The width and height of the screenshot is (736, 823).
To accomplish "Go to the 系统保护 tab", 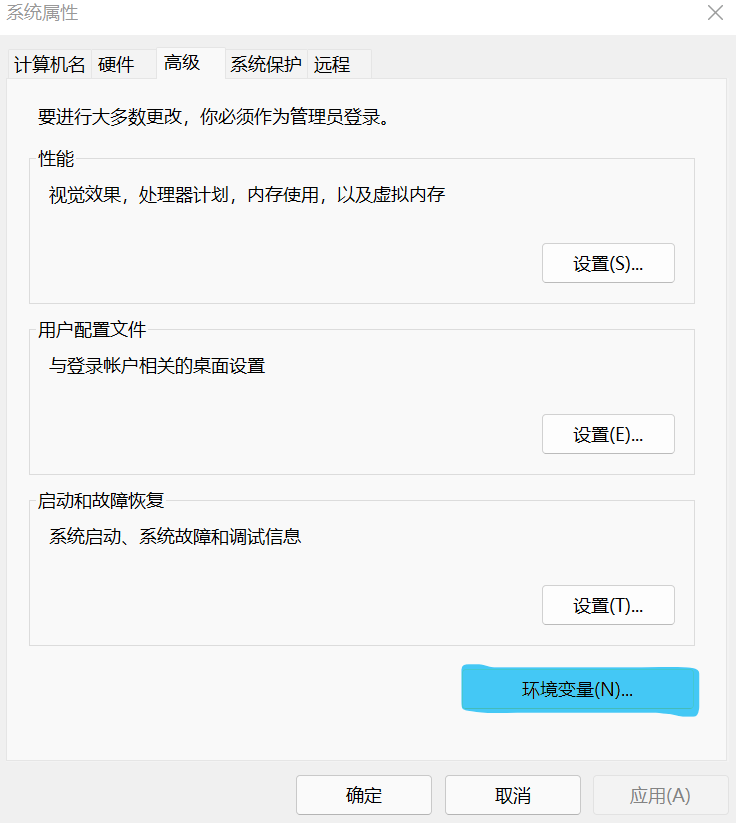I will click(266, 65).
